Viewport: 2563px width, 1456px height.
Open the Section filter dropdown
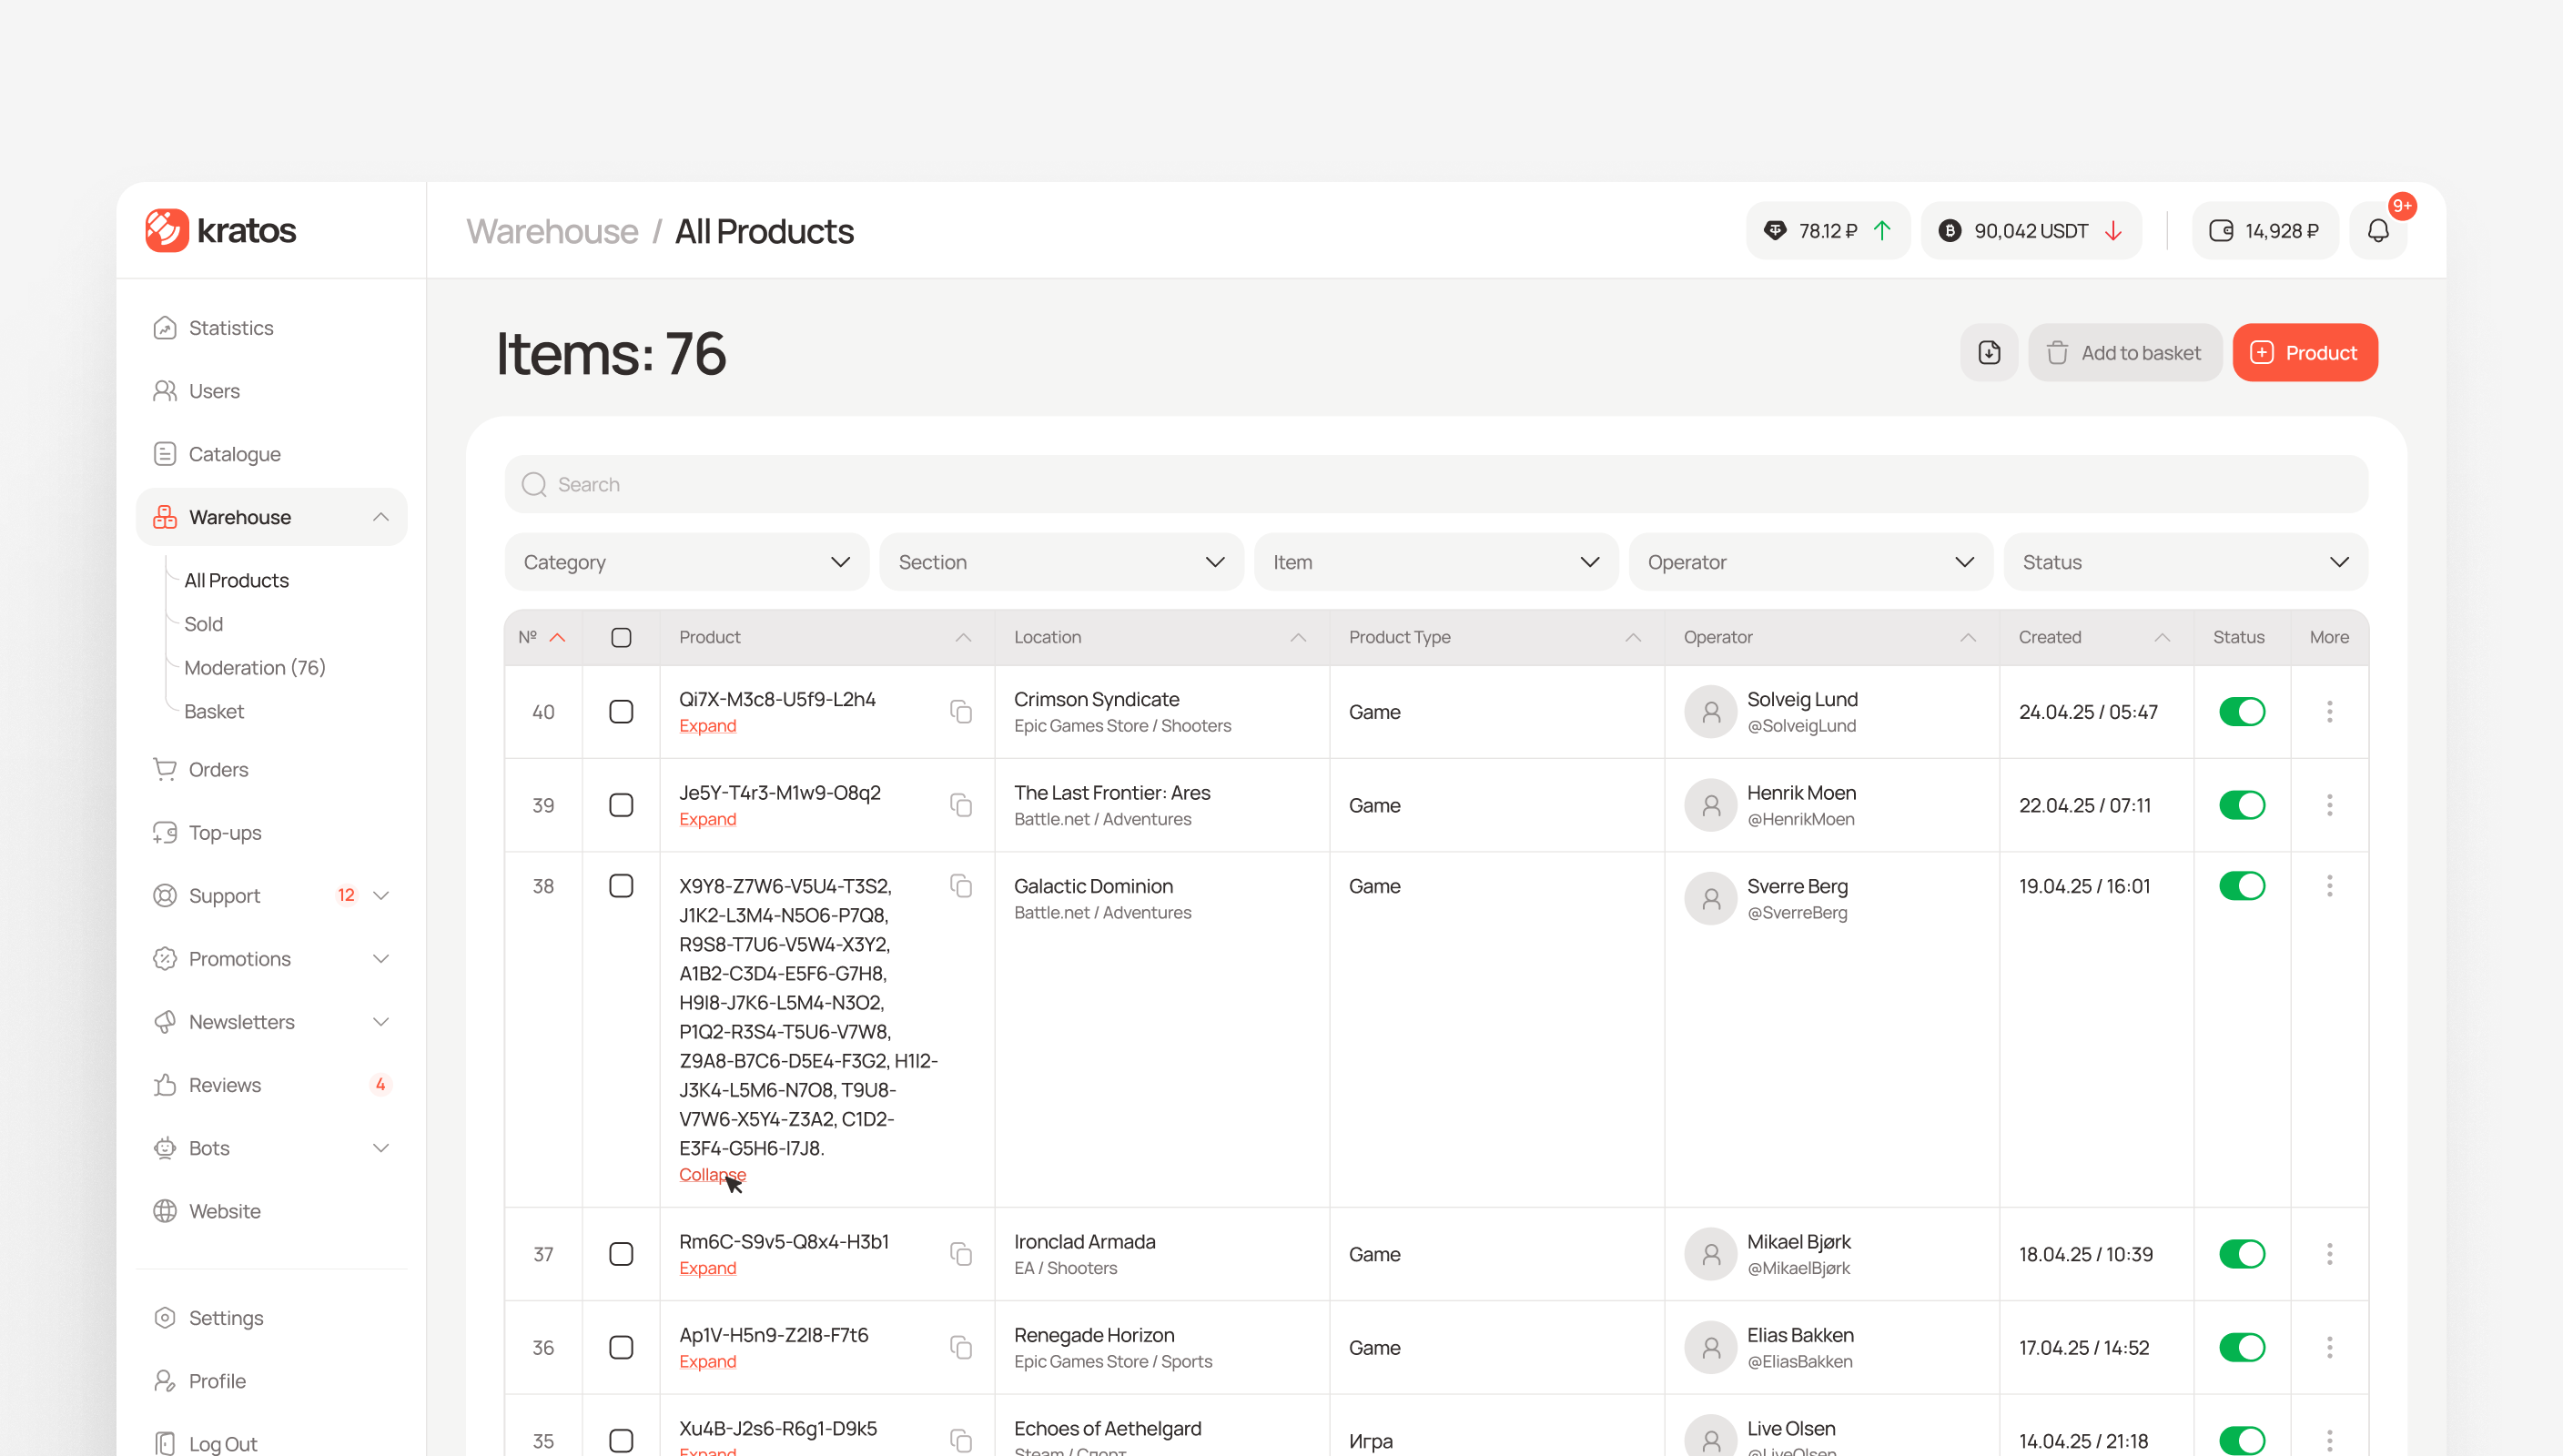[1061, 562]
